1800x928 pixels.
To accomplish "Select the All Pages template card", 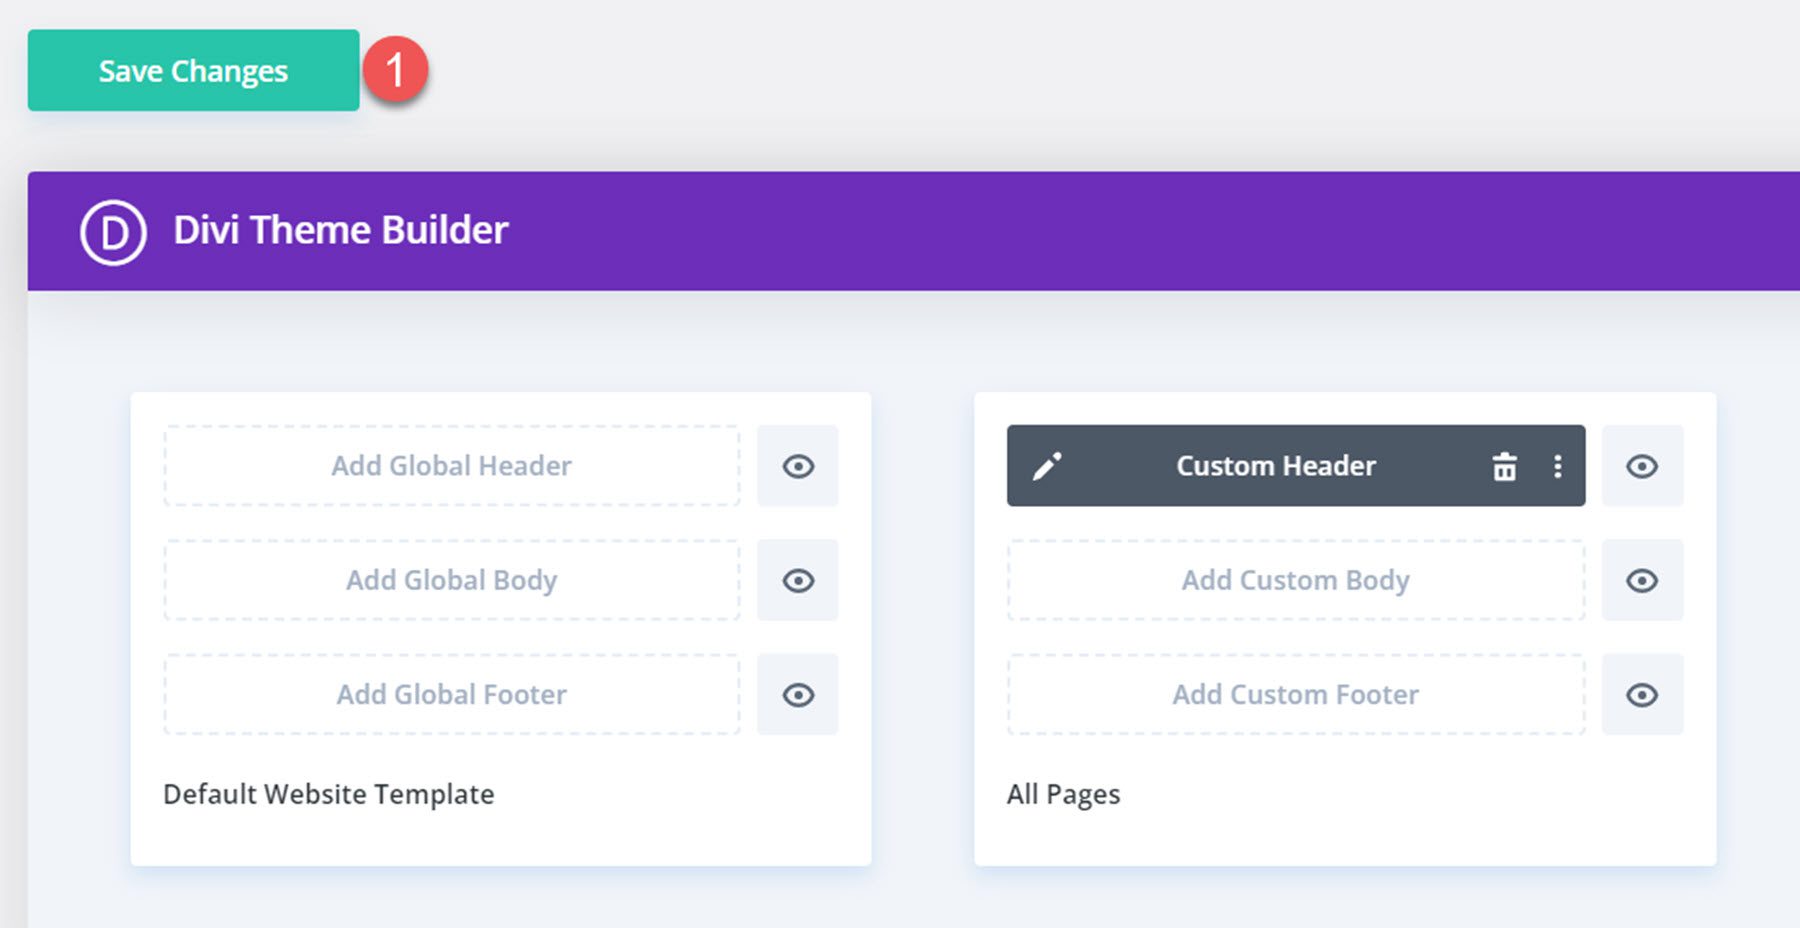I will [1063, 793].
